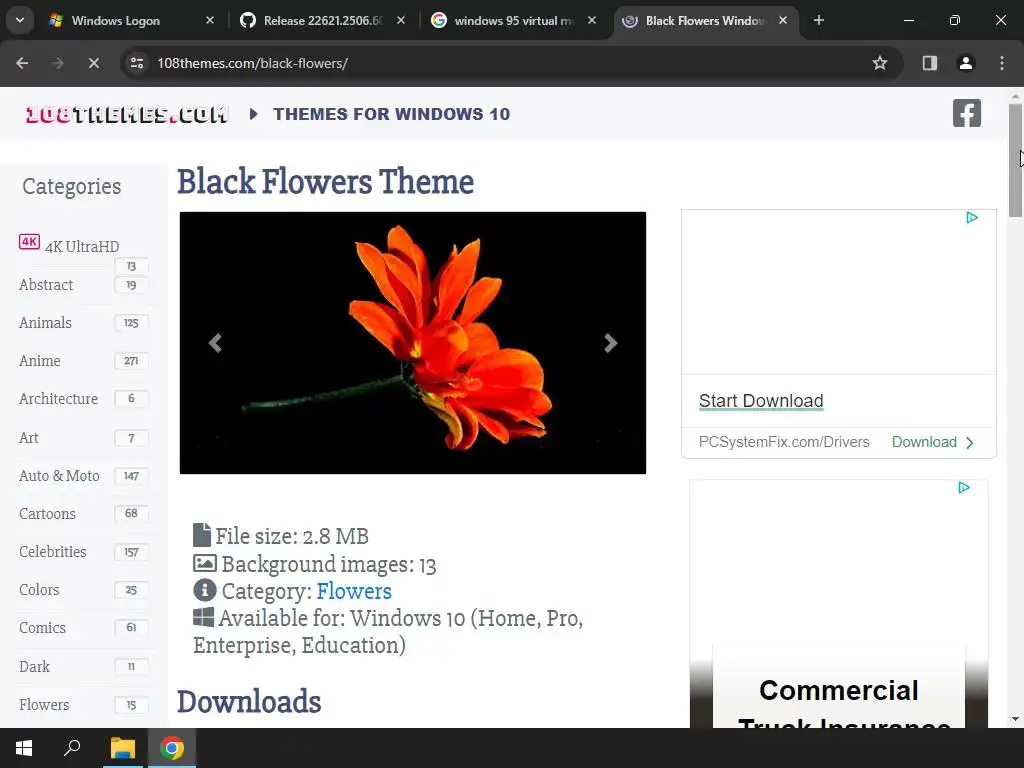
Task: Click the Start Download ad link
Action: point(761,401)
